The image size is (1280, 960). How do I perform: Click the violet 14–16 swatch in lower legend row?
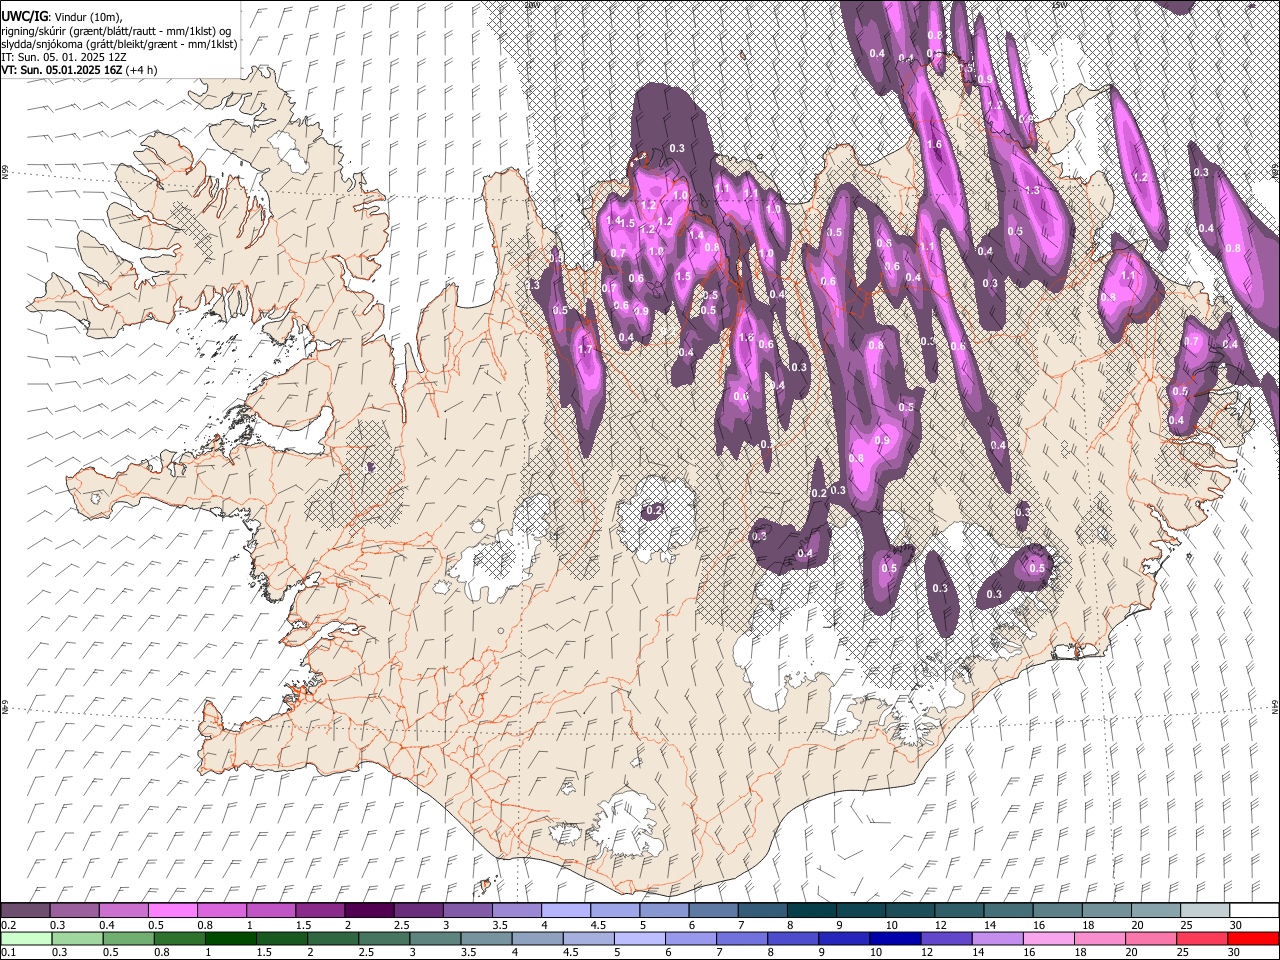point(996,938)
